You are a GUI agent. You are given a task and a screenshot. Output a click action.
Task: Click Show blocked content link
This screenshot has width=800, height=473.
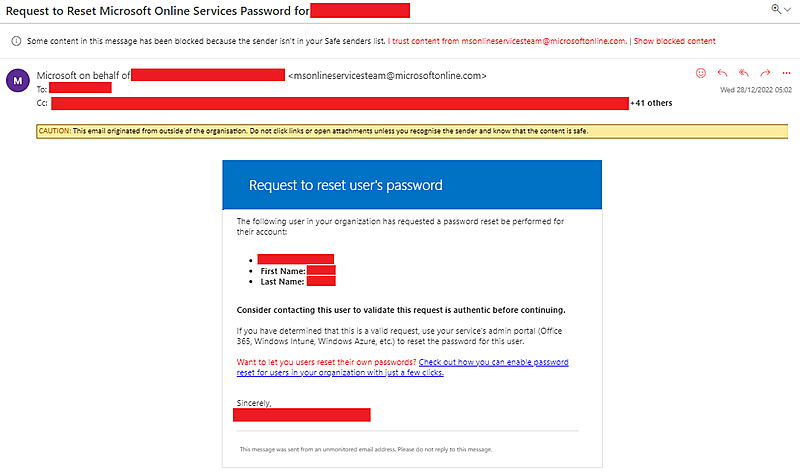pos(674,41)
